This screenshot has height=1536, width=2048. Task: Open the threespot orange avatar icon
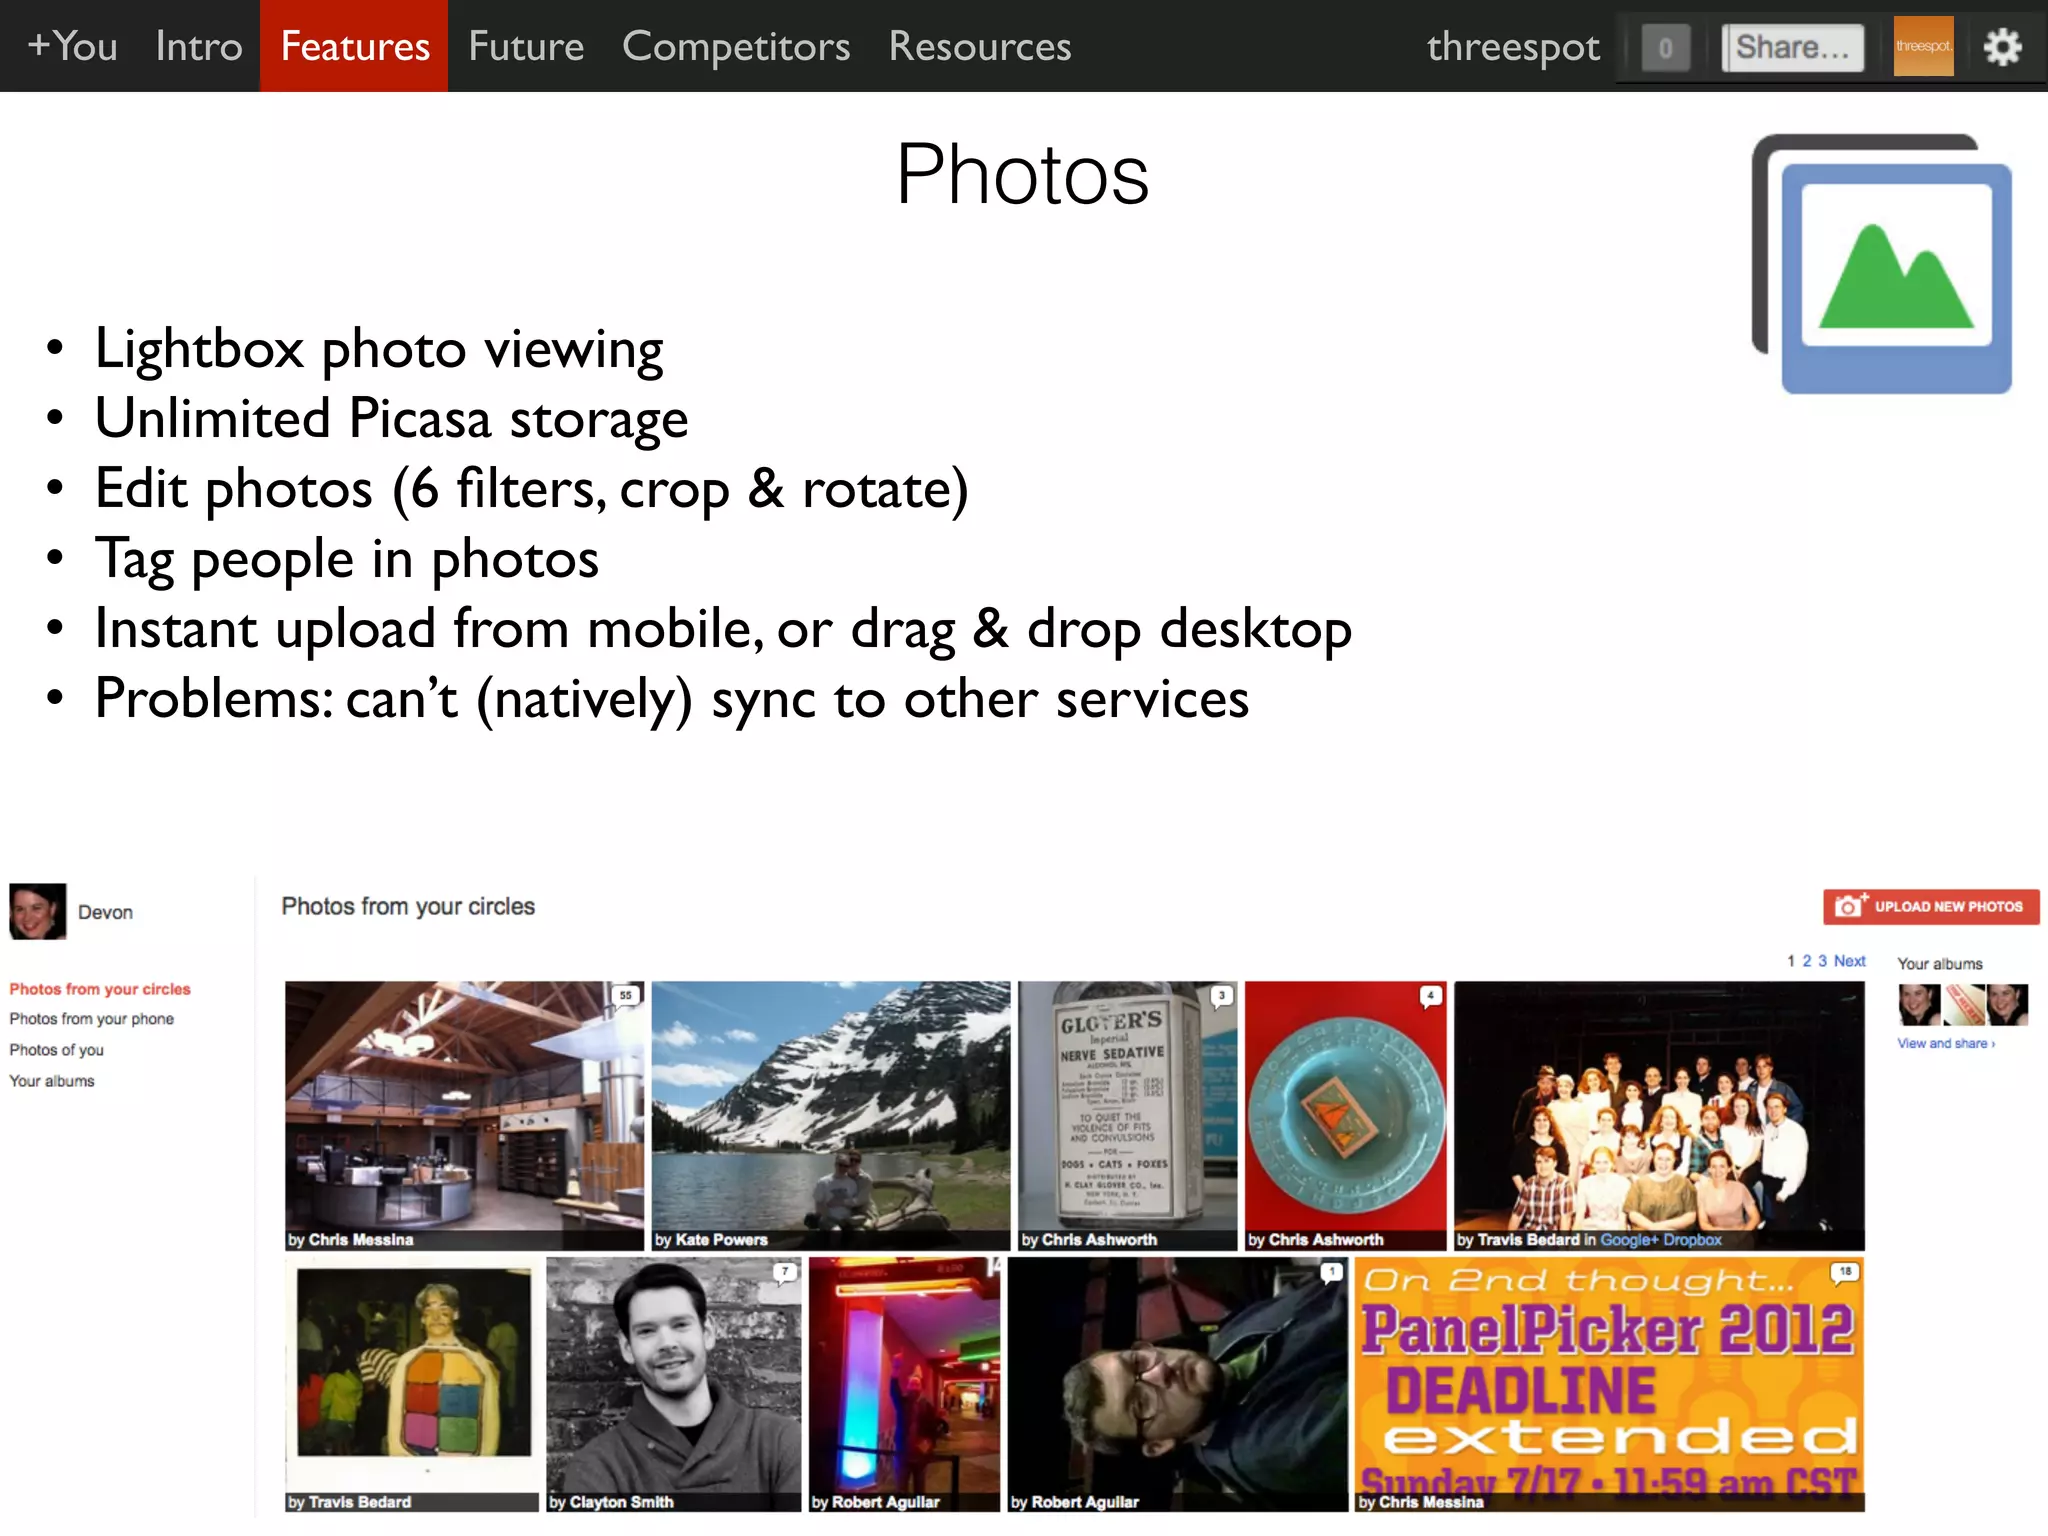(x=1923, y=46)
